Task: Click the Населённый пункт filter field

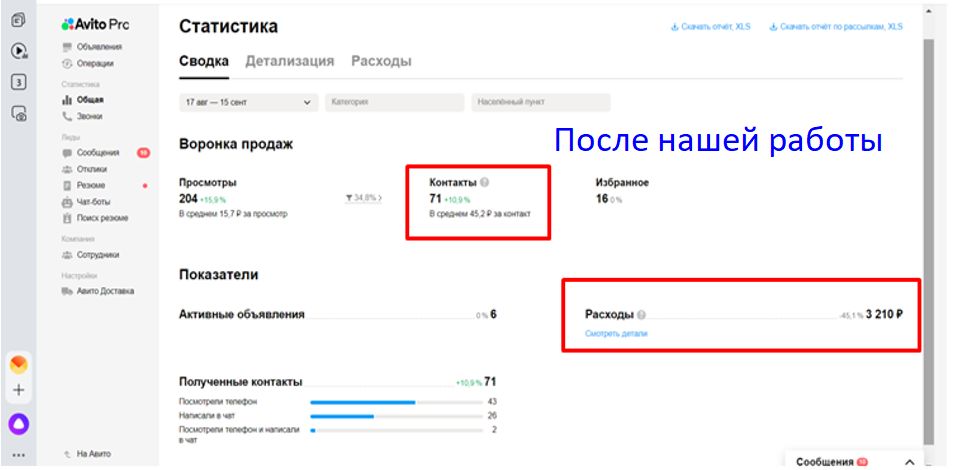Action: (x=541, y=103)
